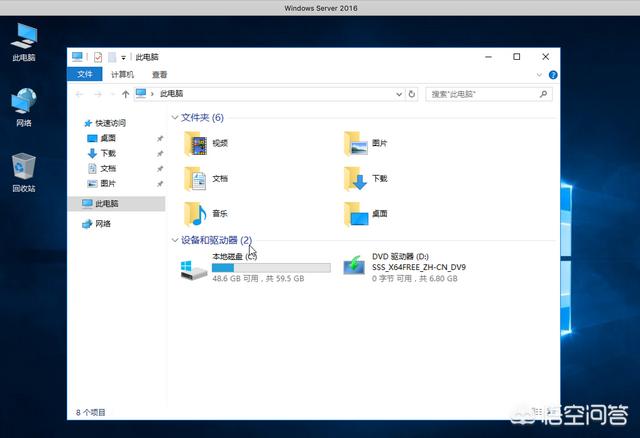Click the pin icon beside sidebar 图片
Image resolution: width=640 pixels, height=438 pixels.
point(160,184)
